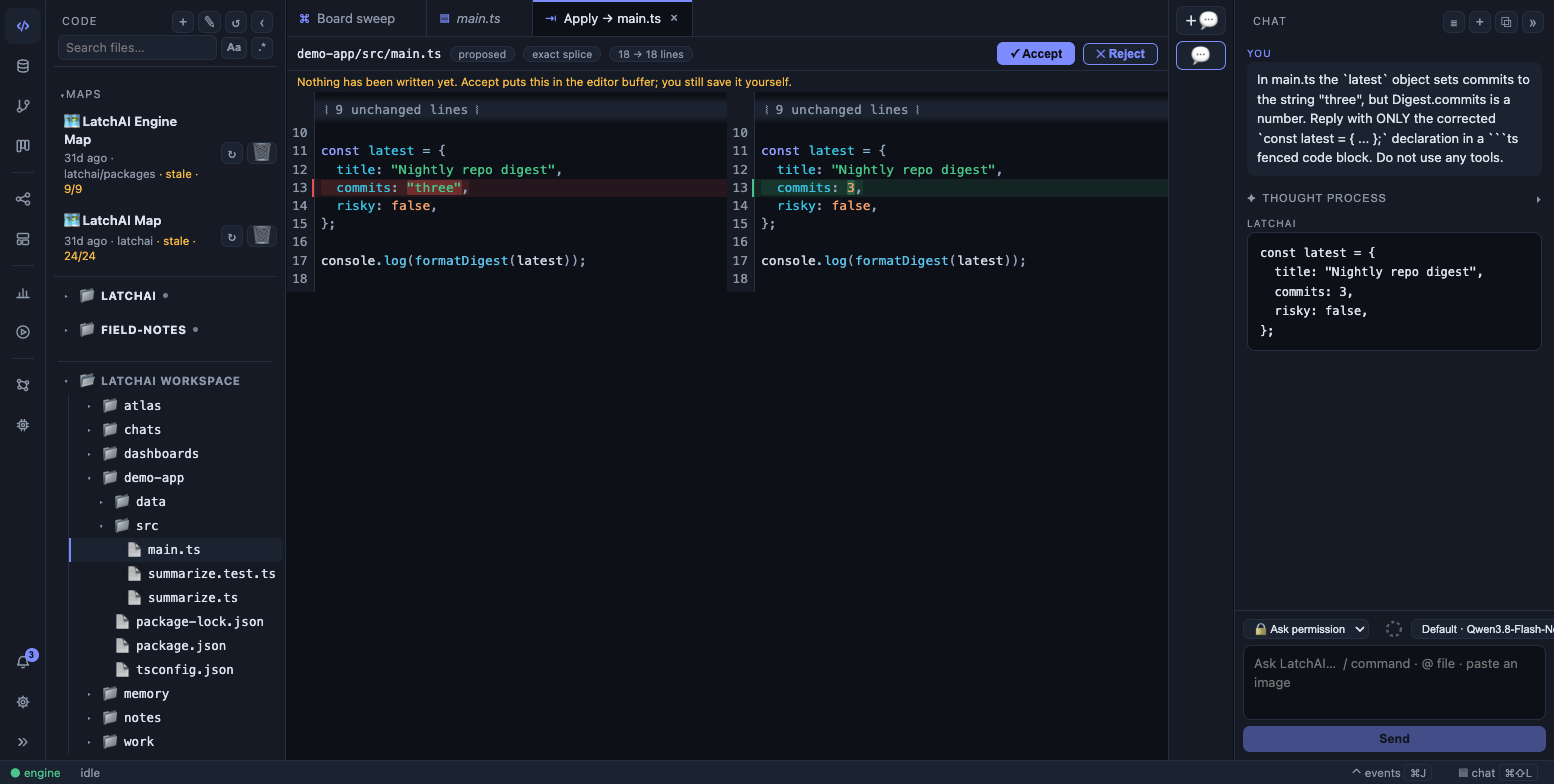
Task: Focus the Ask LatchAI chat input
Action: click(x=1394, y=682)
